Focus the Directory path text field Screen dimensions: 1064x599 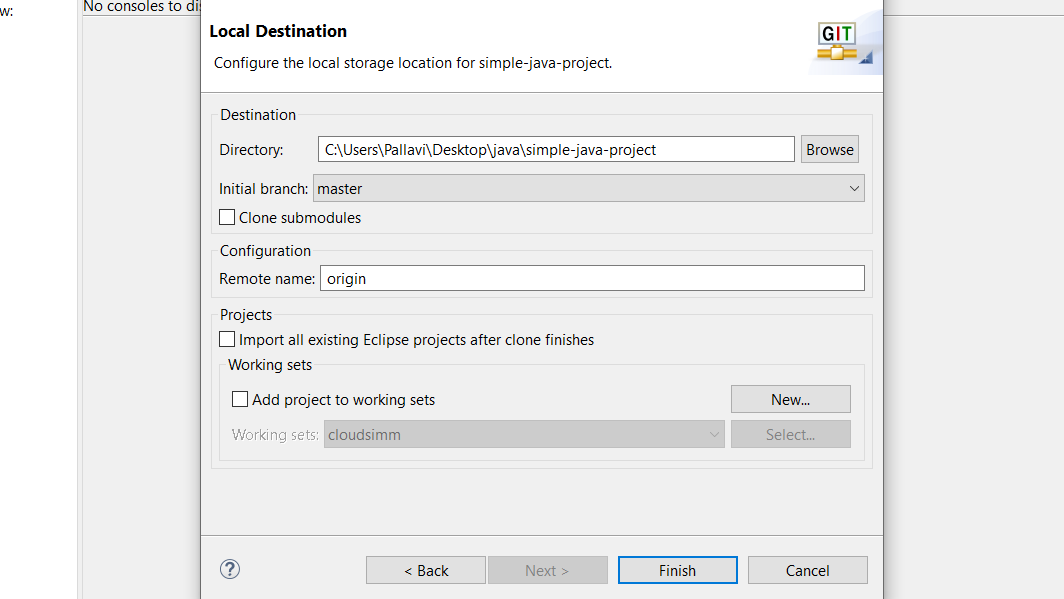(x=556, y=150)
